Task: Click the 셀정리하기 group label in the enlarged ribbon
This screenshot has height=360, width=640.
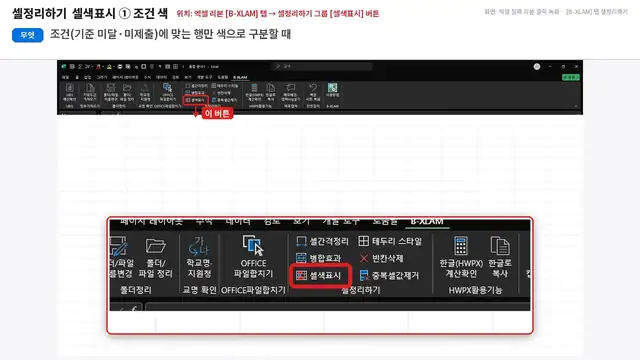Action: [x=360, y=290]
